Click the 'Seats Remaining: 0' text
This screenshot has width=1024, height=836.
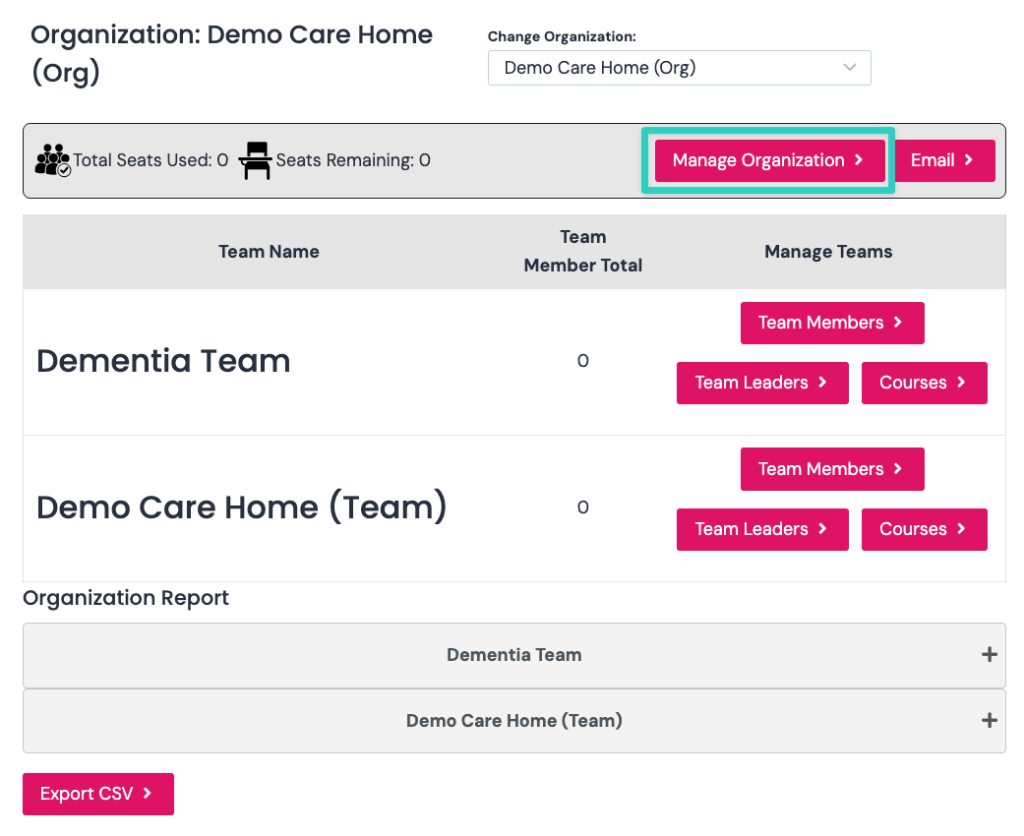[353, 161]
